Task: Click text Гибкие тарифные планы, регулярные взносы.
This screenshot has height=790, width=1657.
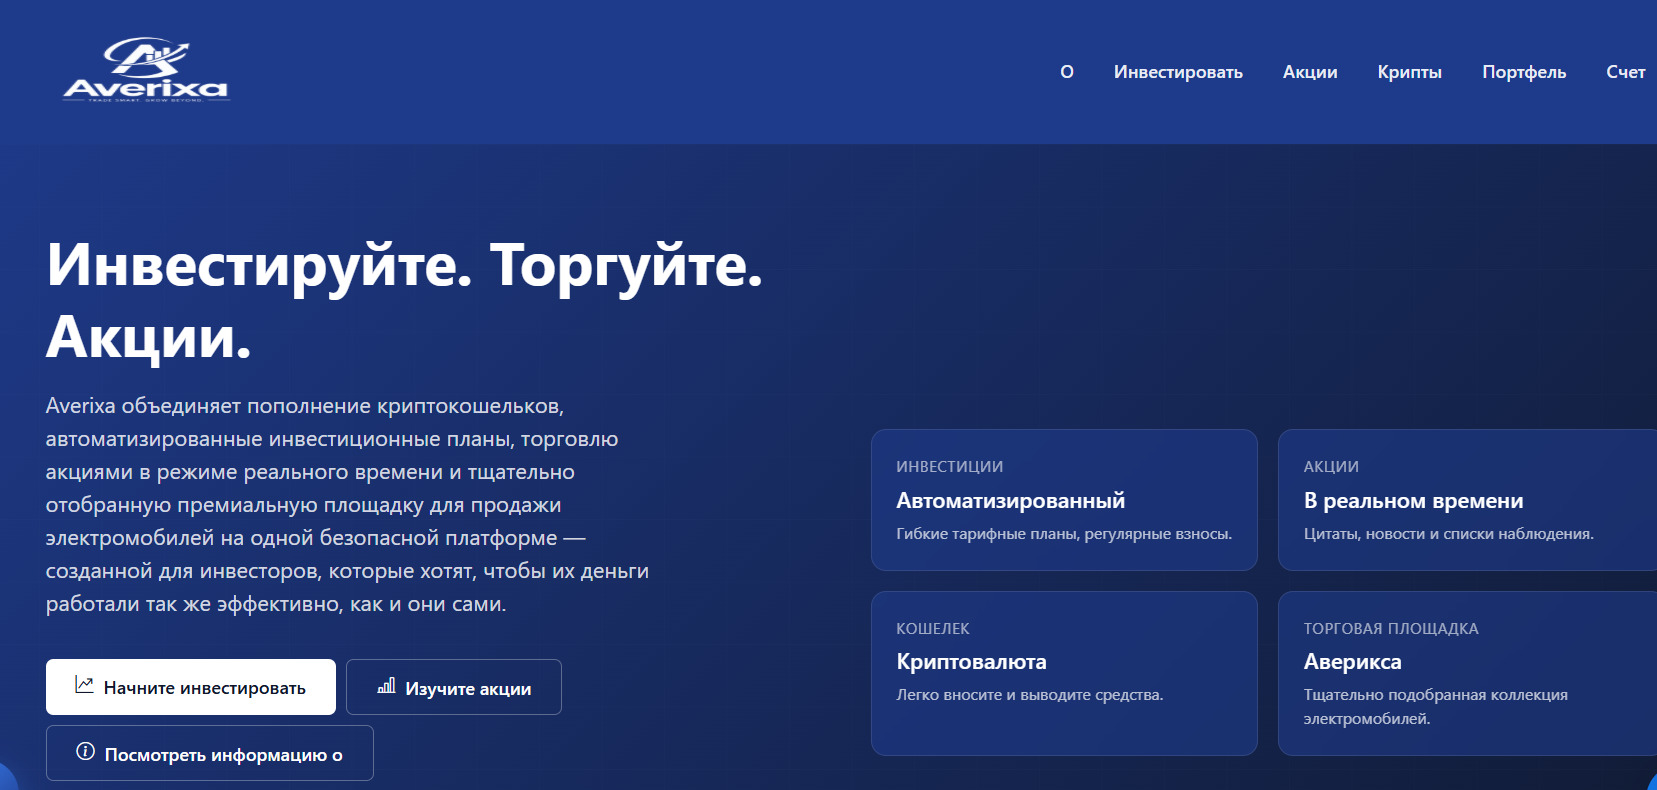Action: coord(1064,534)
